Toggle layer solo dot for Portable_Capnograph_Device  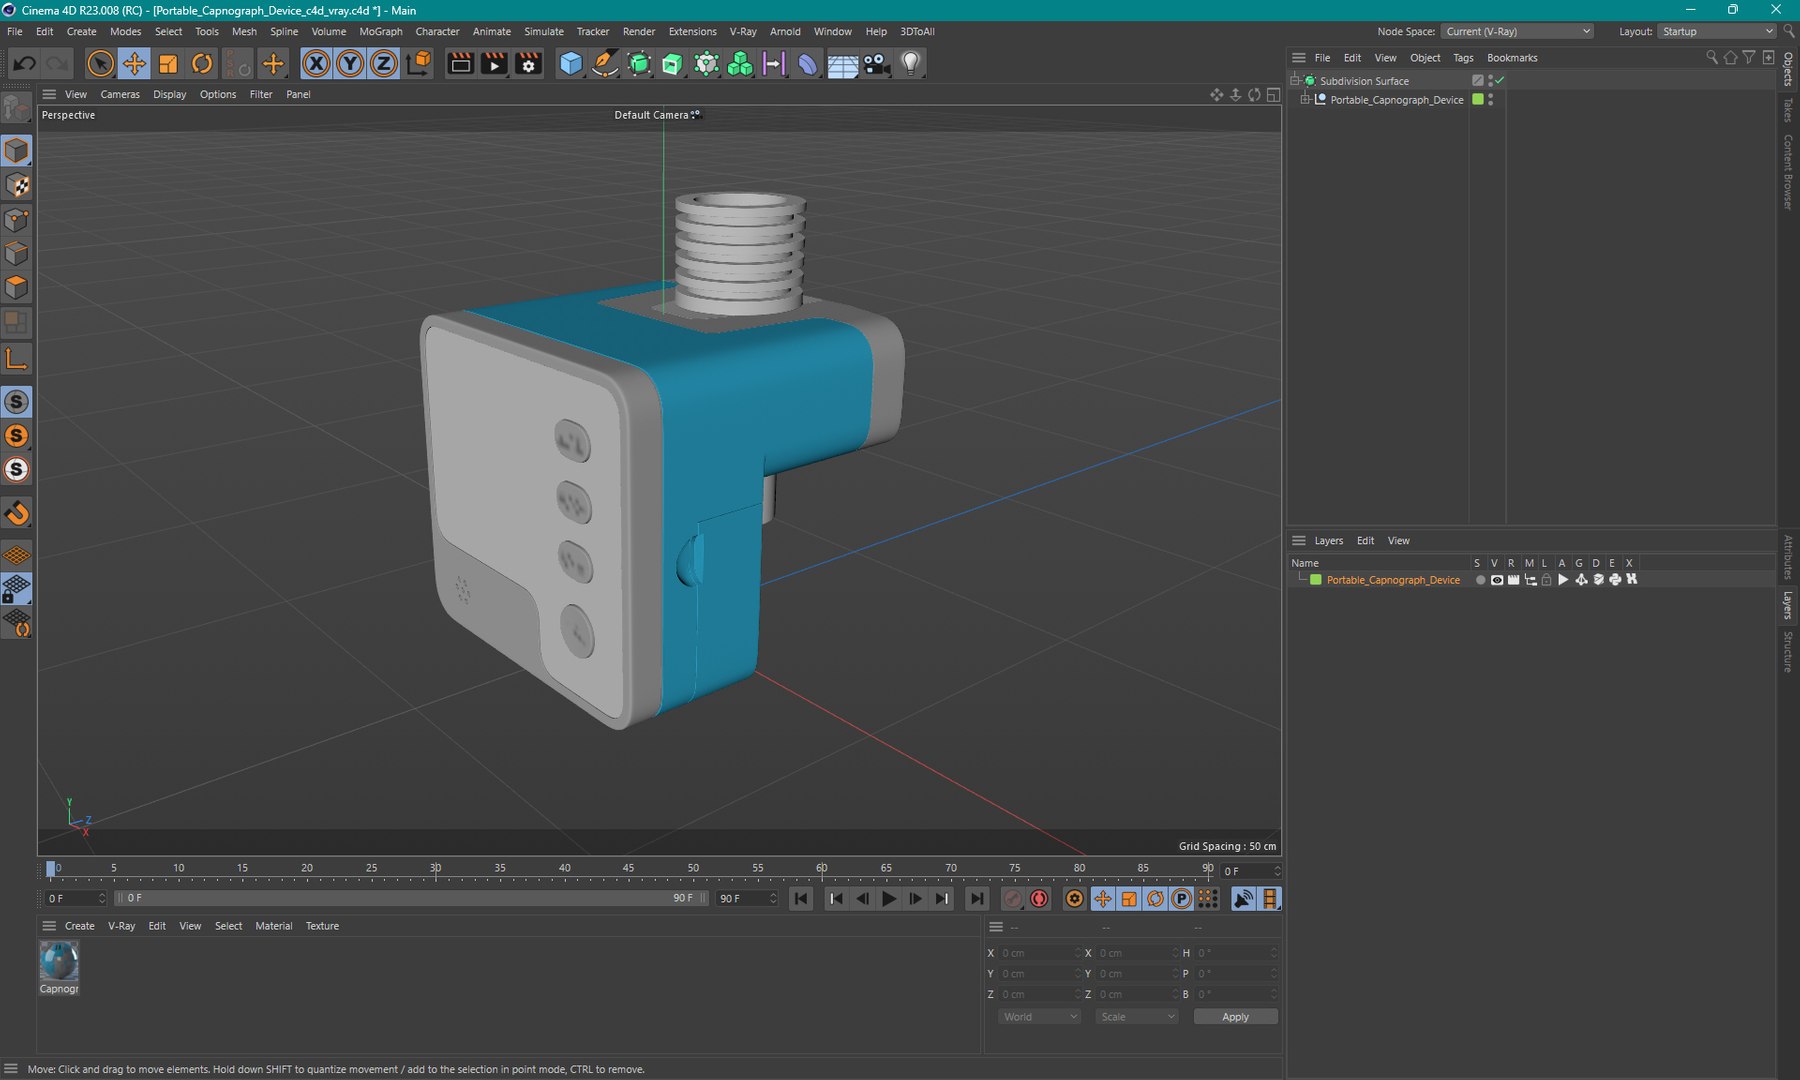(x=1480, y=580)
